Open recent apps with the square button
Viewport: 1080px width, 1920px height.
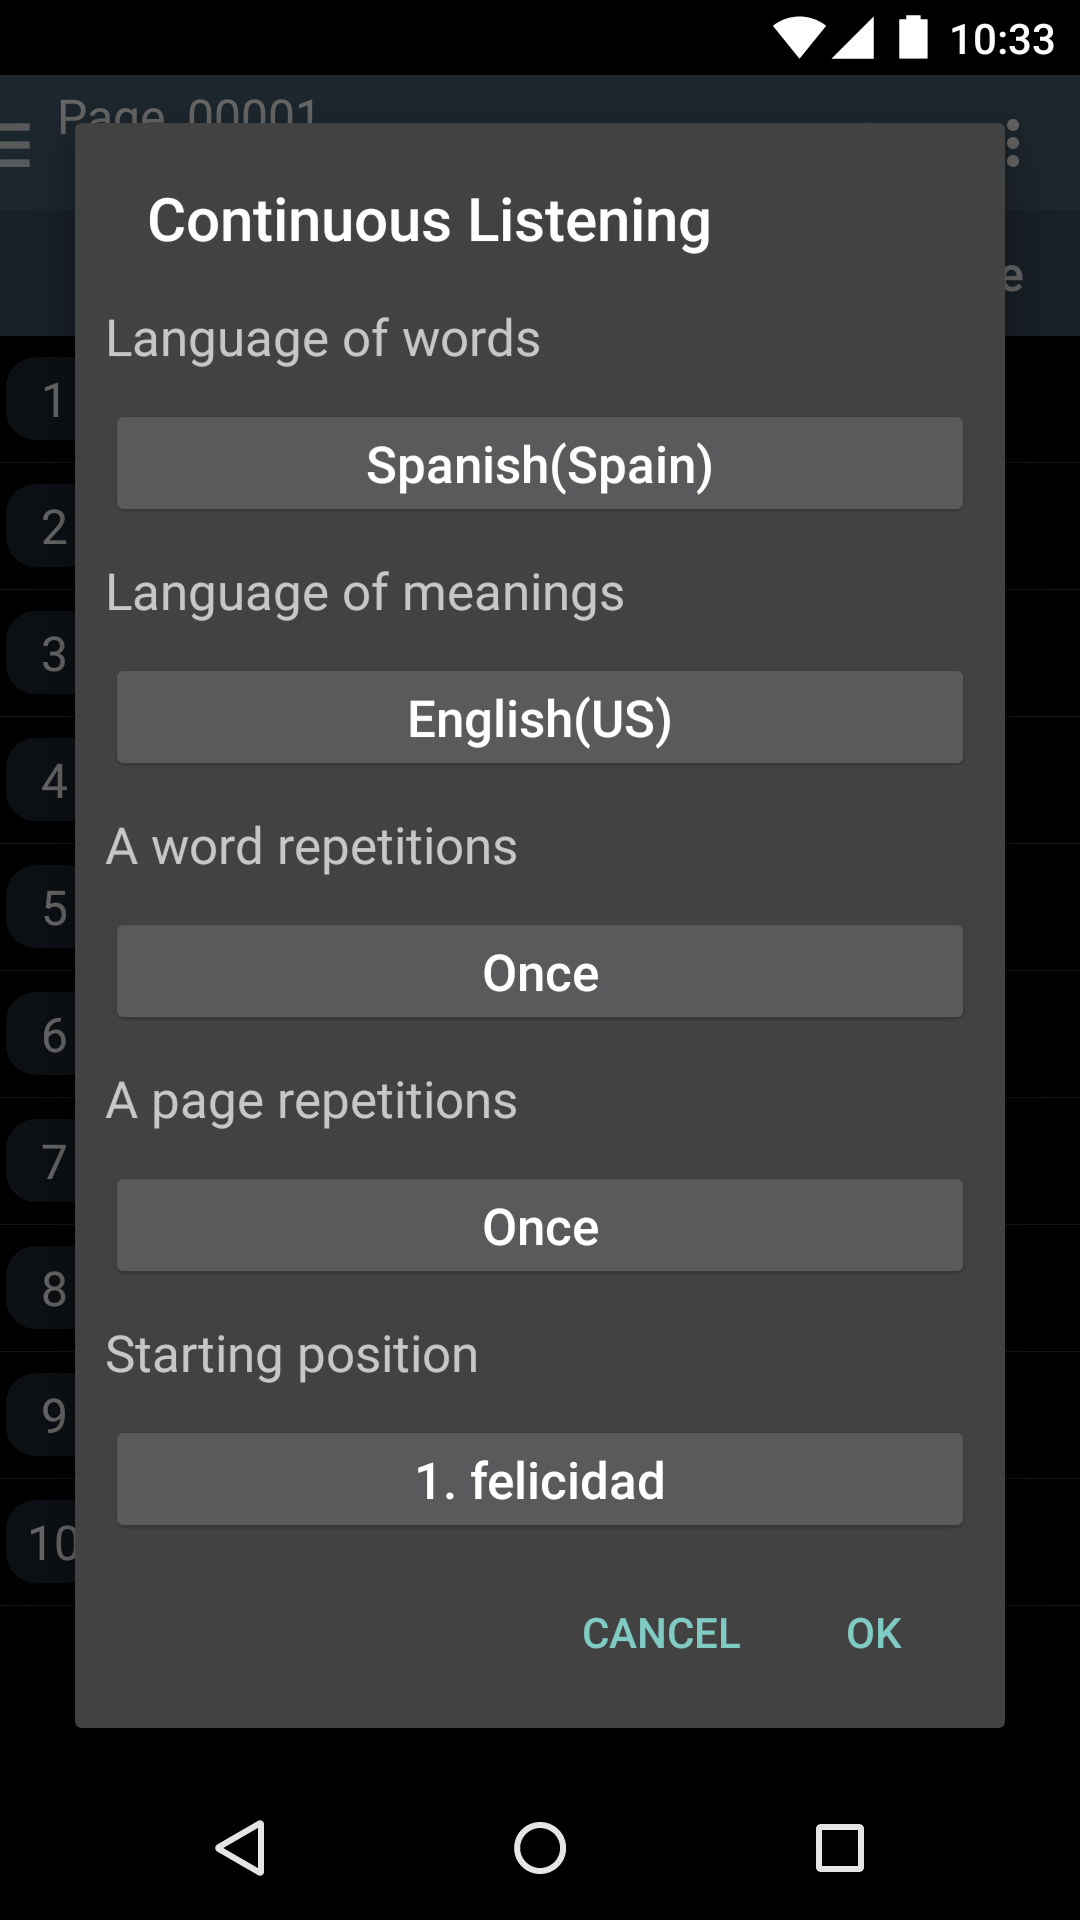tap(840, 1847)
